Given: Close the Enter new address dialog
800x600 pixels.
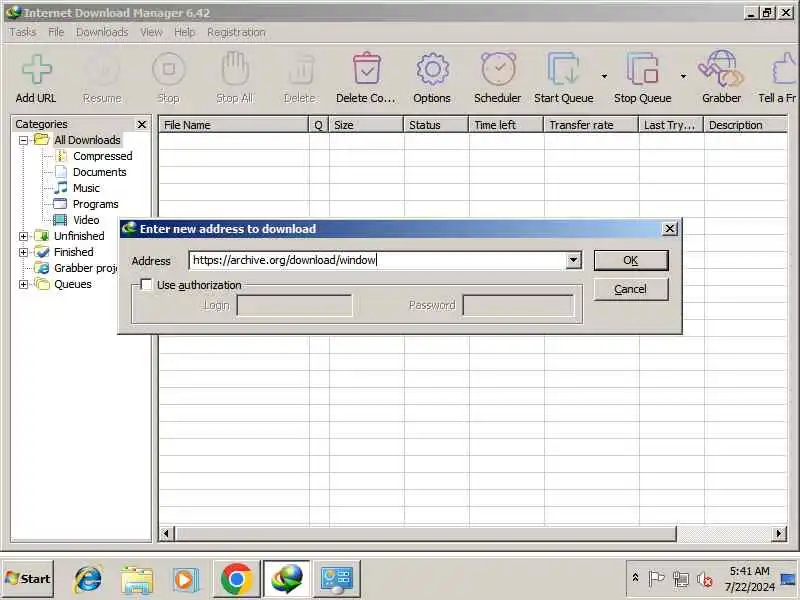Looking at the screenshot, I should pos(670,229).
